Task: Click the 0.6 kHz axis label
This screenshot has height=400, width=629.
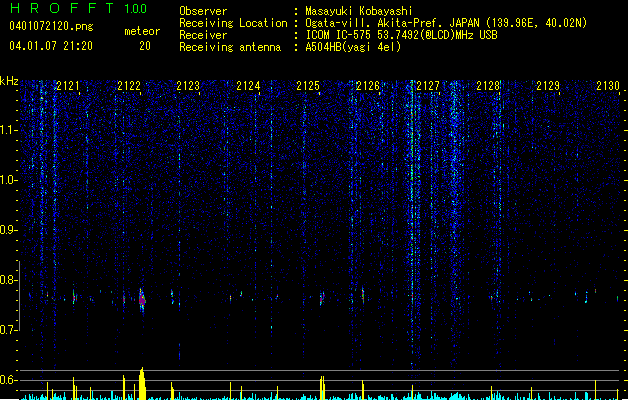Action: pyautogui.click(x=9, y=380)
